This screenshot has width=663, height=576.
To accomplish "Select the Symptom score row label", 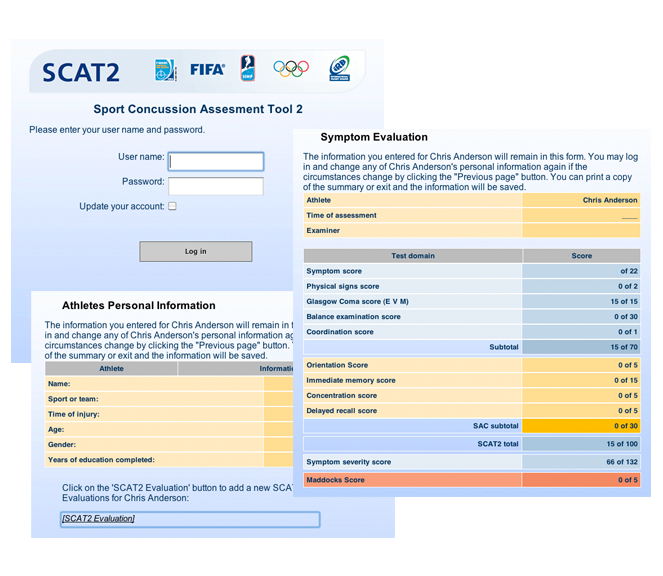I will pos(334,271).
